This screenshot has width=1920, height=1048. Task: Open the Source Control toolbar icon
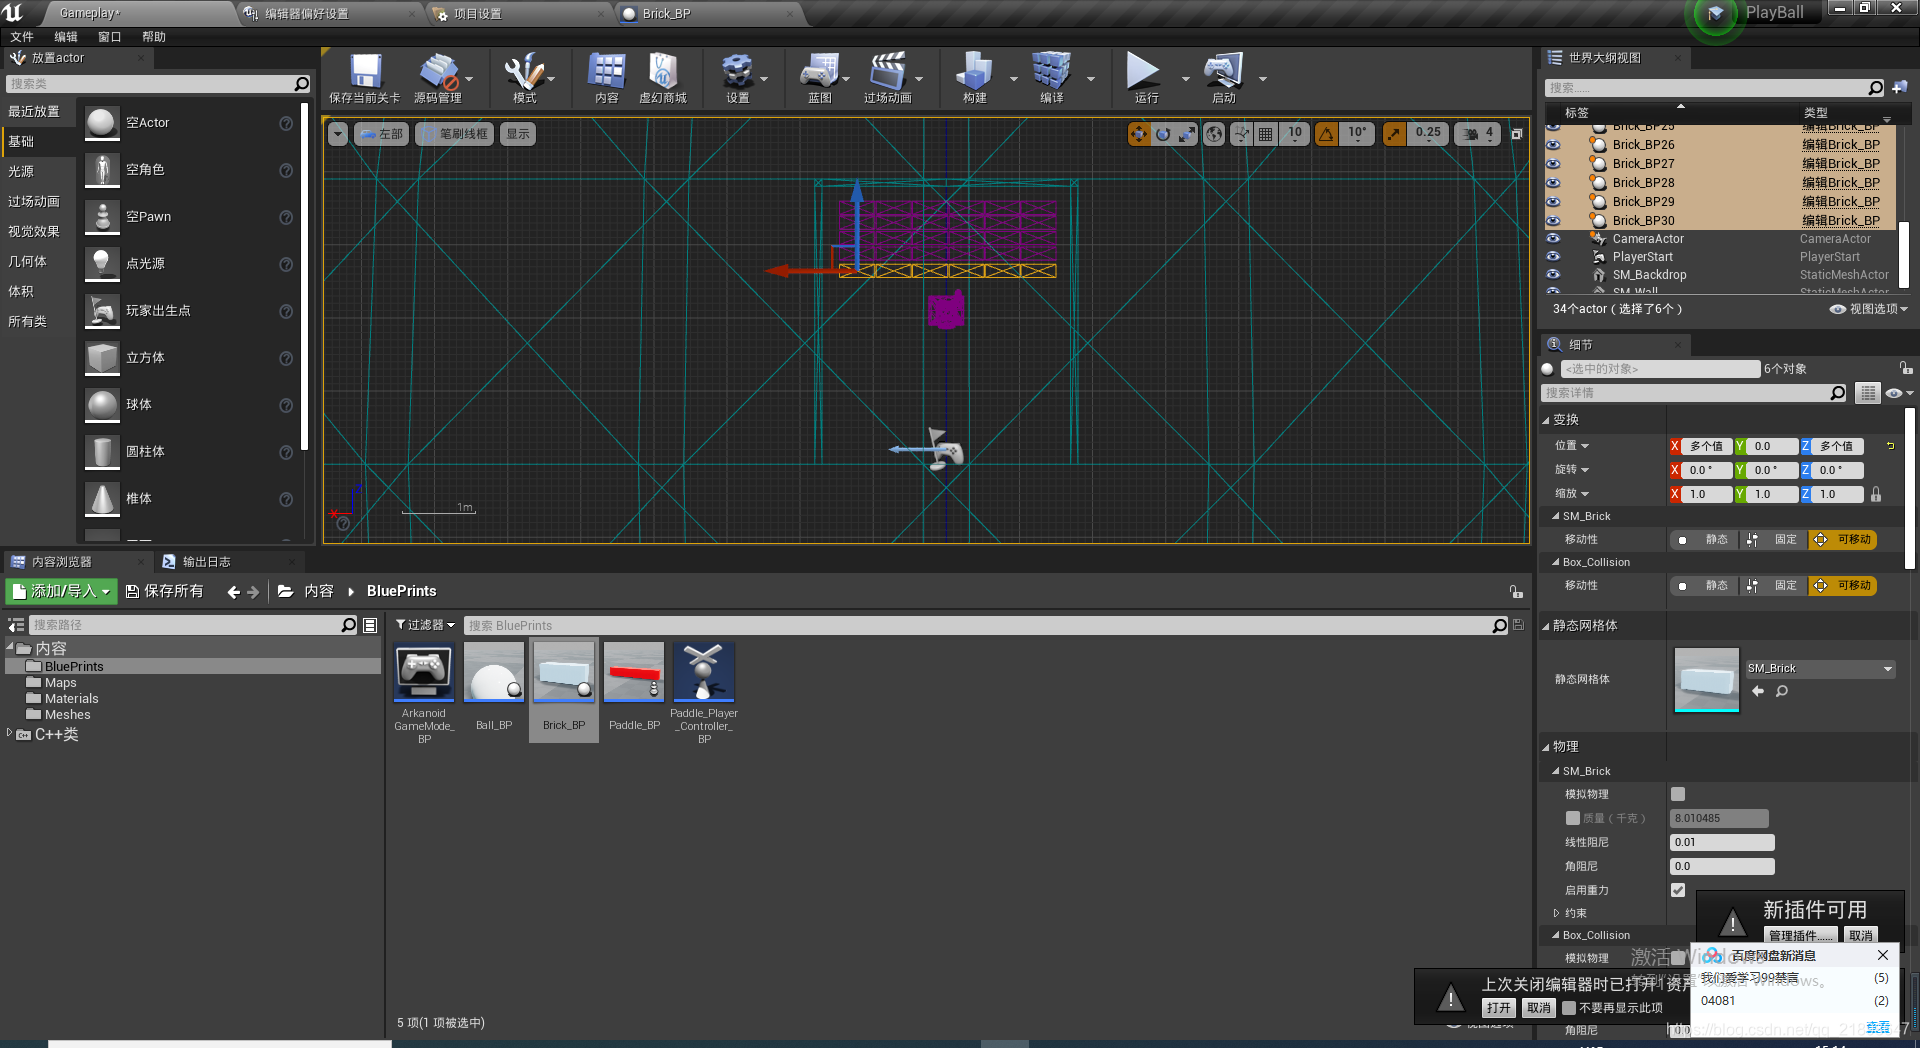click(x=438, y=78)
